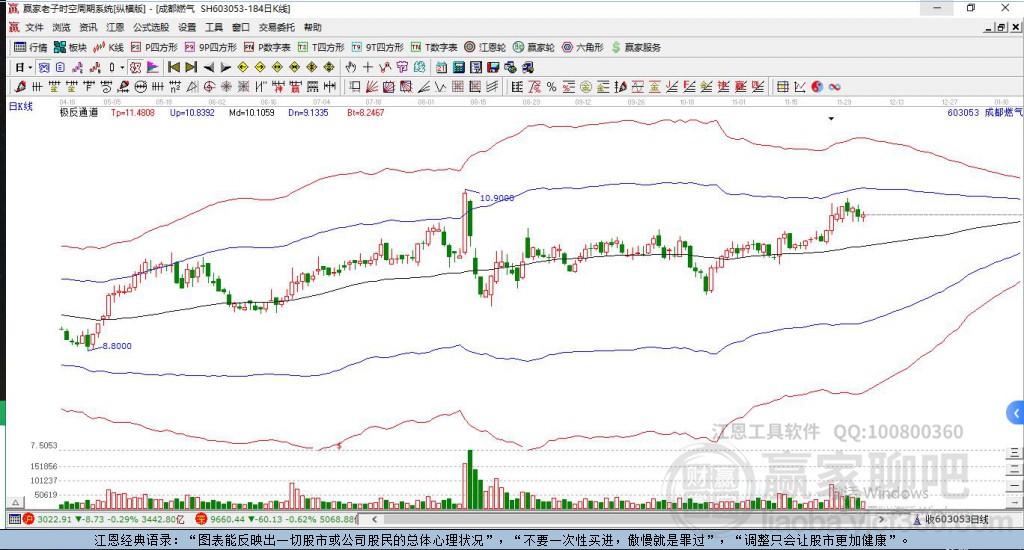Click the blue infinity symbol icon

pyautogui.click(x=833, y=87)
